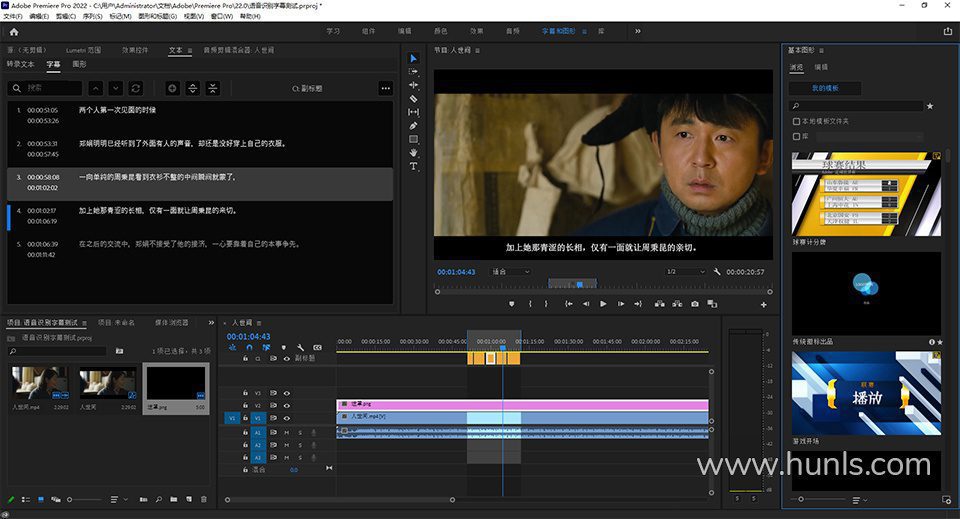960x519 pixels.
Task: Go to In point in Program monitor
Action: 569,304
